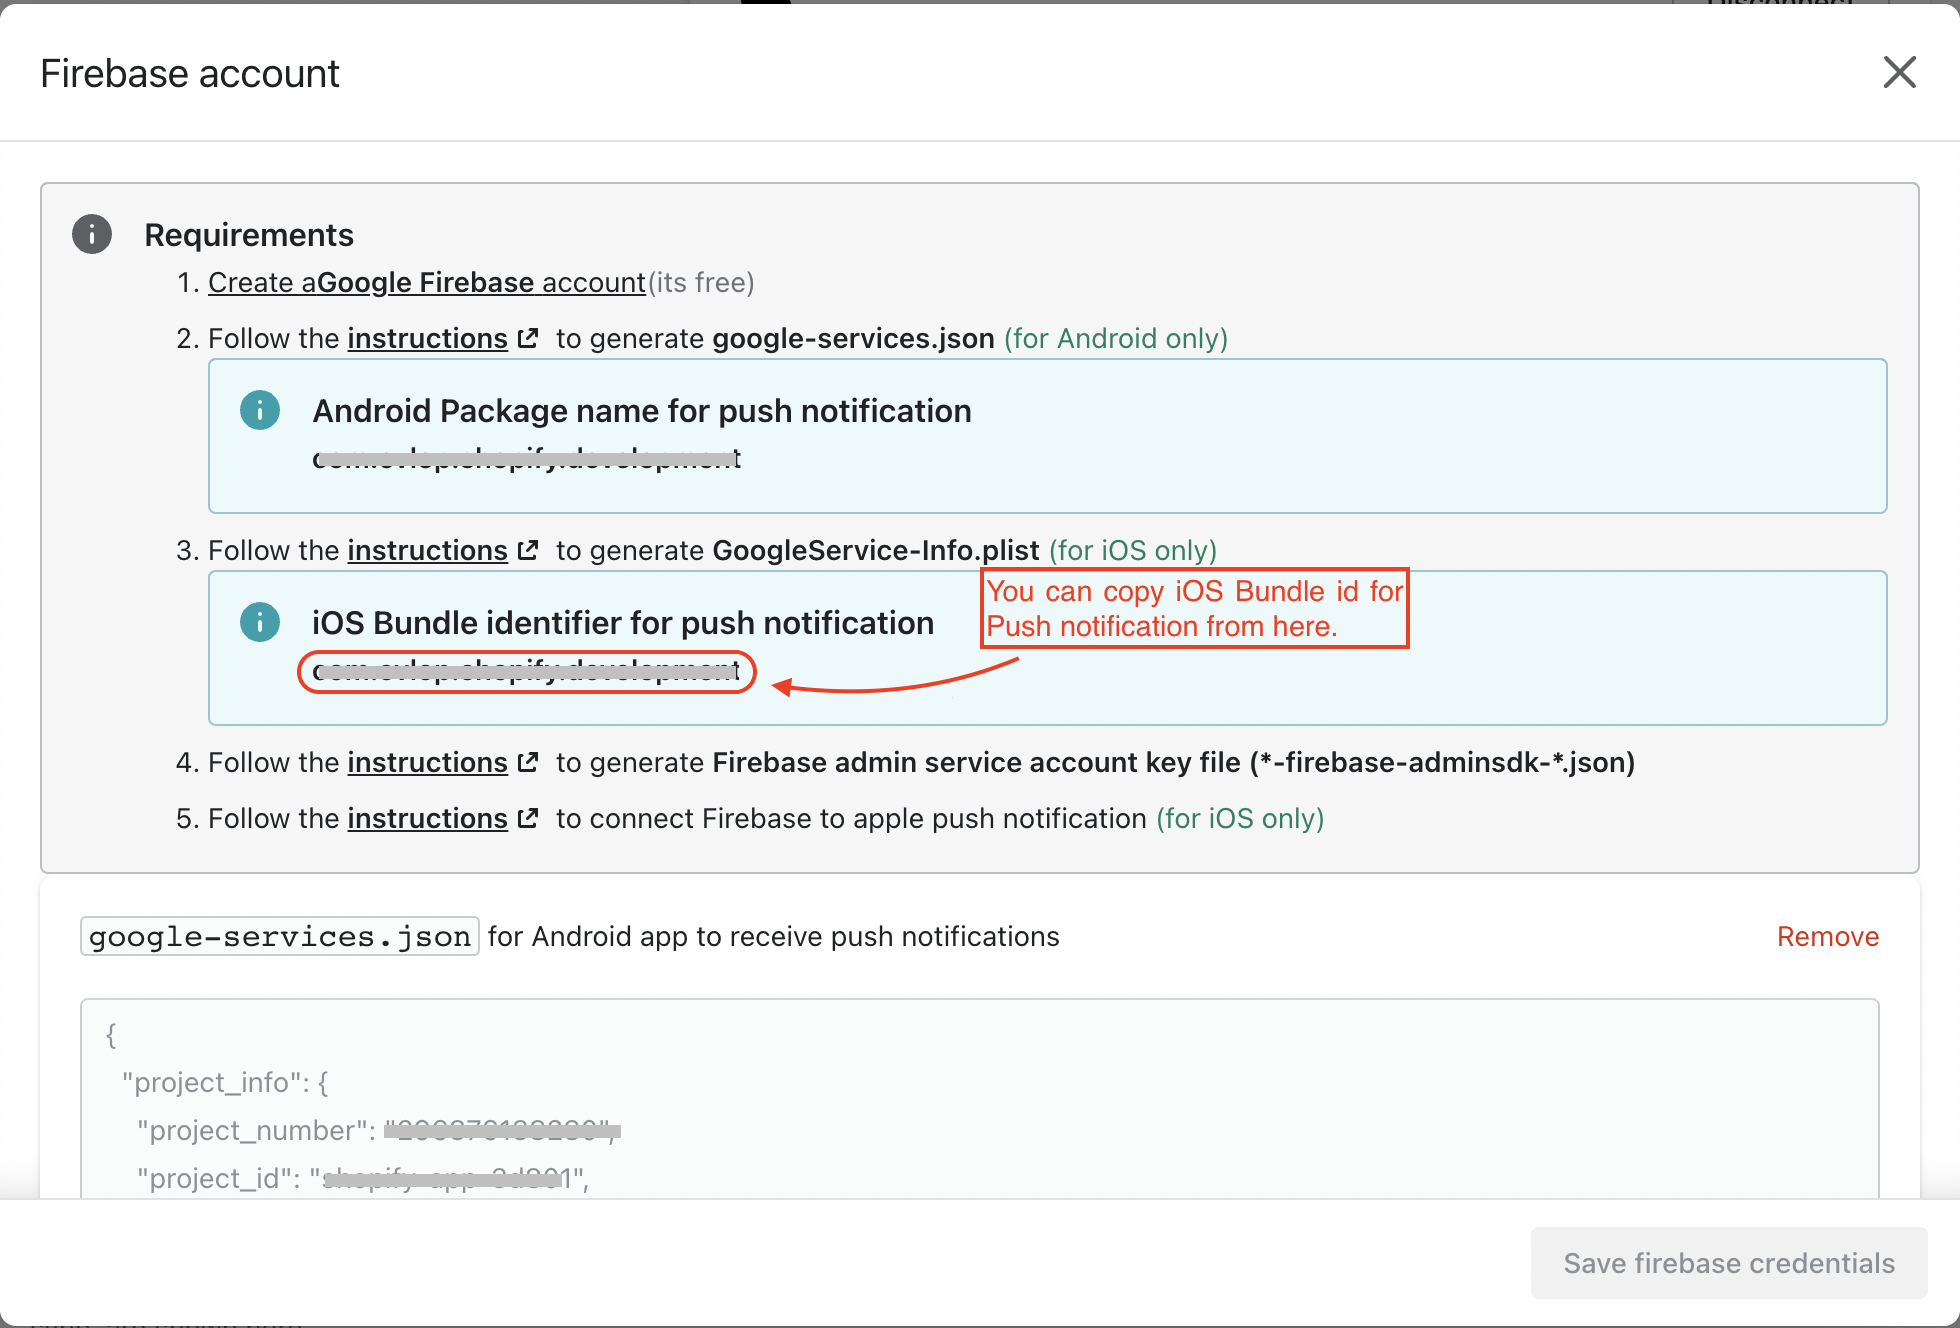Viewport: 1960px width, 1328px height.
Task: Click the google-services.json filename label
Action: pos(279,937)
